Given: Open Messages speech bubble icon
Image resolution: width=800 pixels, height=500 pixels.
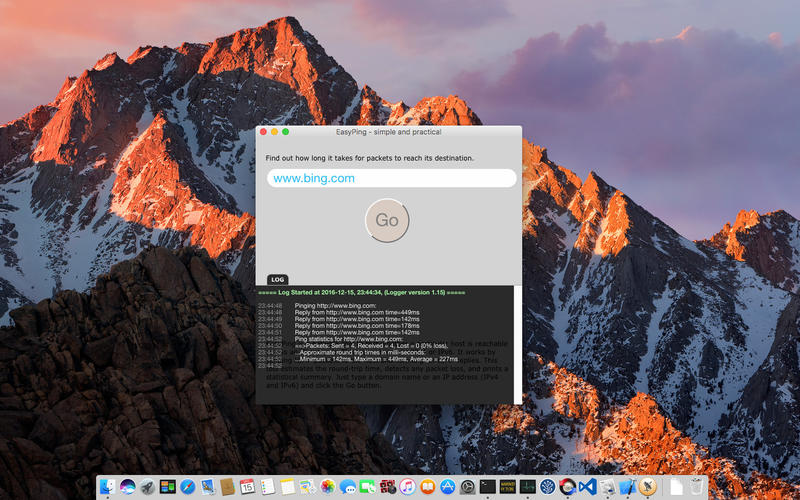Looking at the screenshot, I should click(x=347, y=487).
